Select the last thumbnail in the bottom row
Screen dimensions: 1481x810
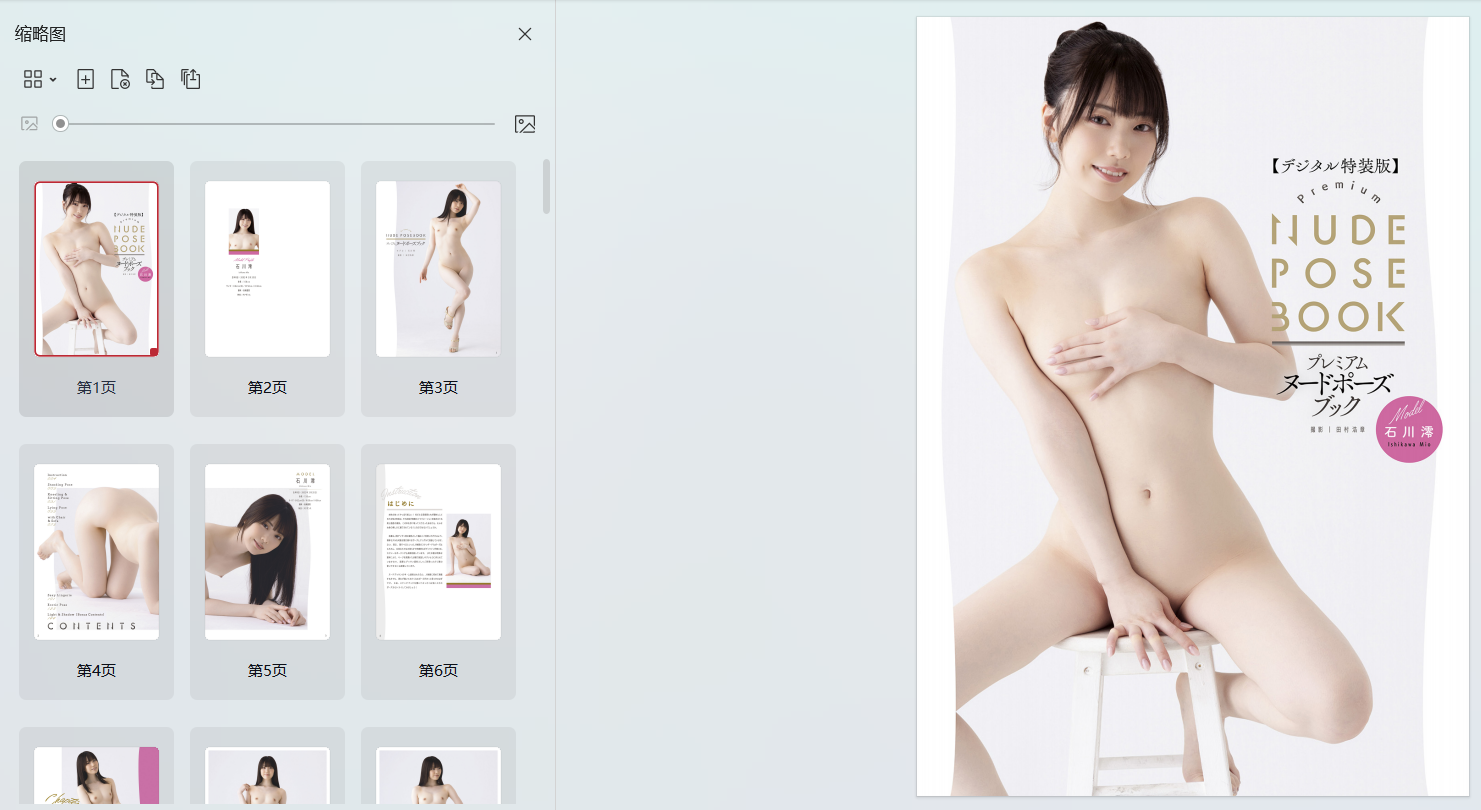tap(438, 776)
